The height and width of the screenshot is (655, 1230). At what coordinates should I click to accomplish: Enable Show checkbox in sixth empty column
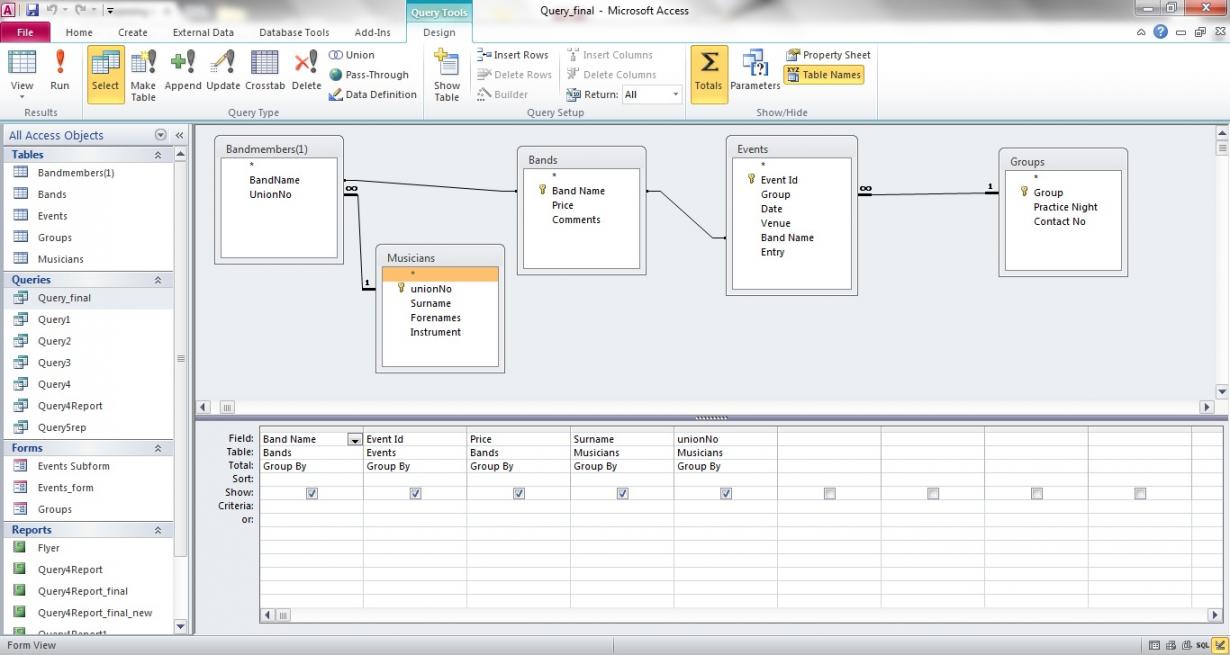[x=830, y=493]
